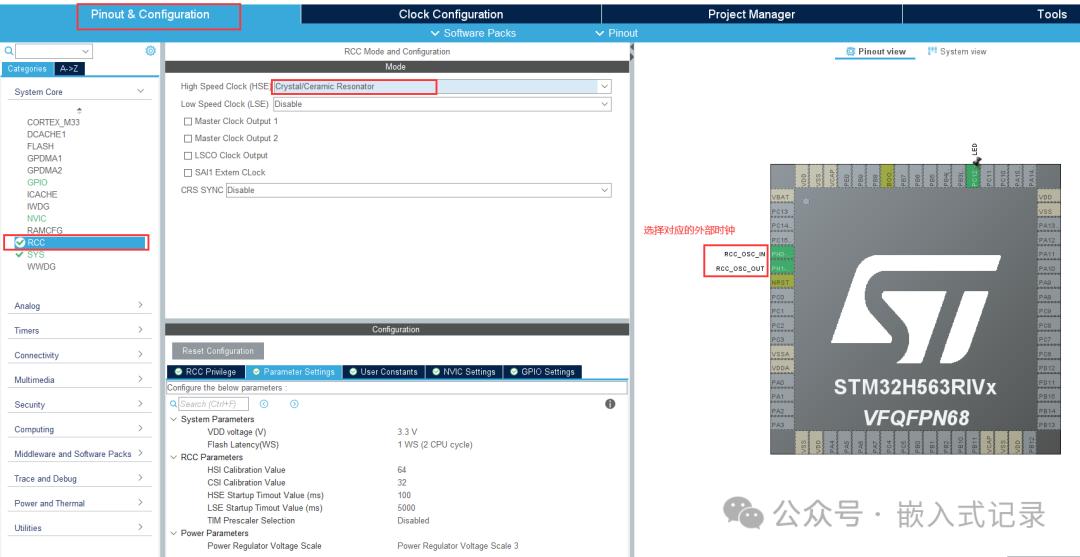The width and height of the screenshot is (1080, 557).
Task: Select the PH1 RCC_OSC_OUT pin
Action: pyautogui.click(x=782, y=269)
